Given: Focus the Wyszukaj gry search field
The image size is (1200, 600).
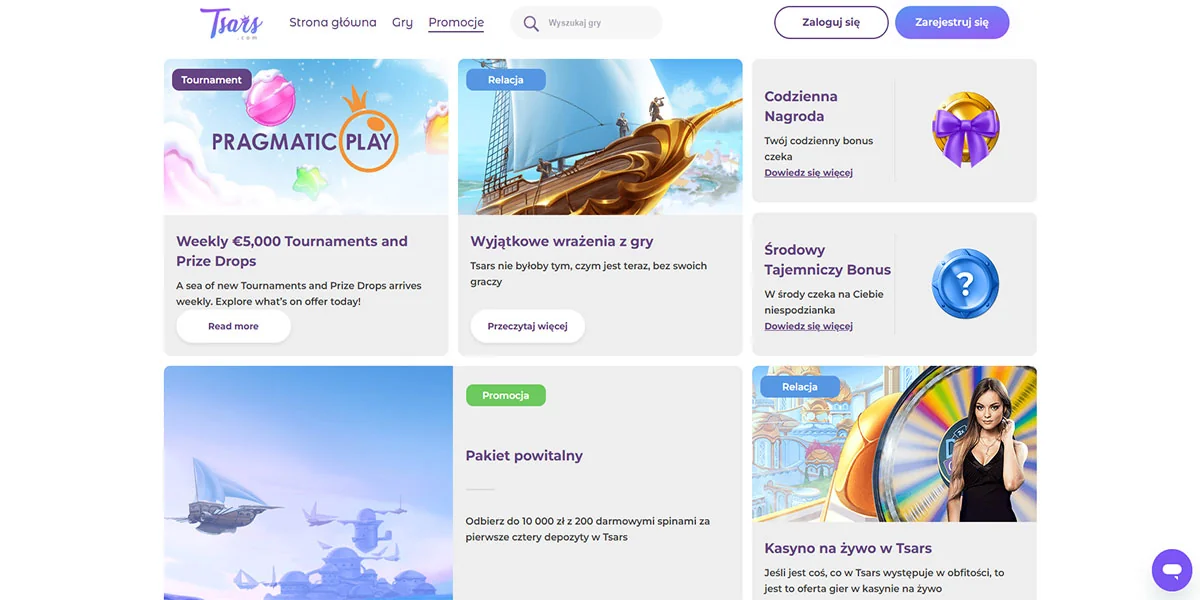Looking at the screenshot, I should (x=586, y=23).
